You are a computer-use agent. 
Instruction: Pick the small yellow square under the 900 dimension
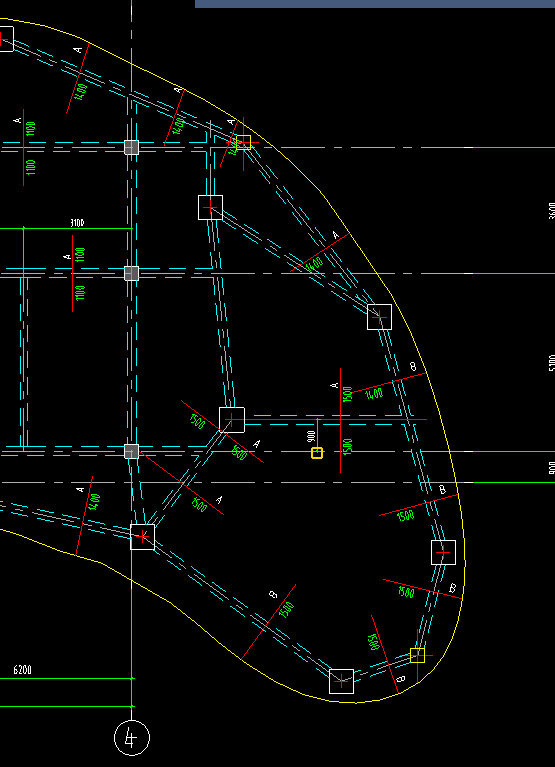tap(317, 453)
